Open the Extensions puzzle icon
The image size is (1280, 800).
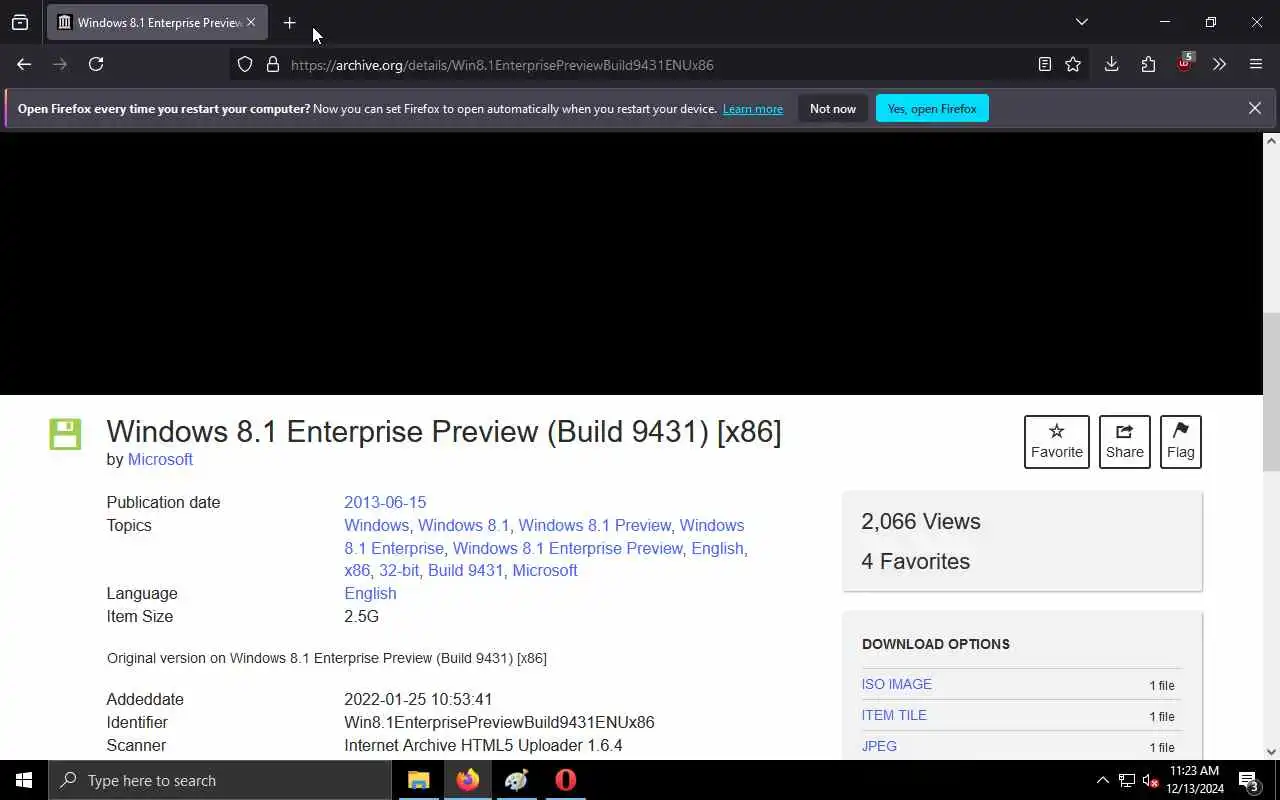tap(1148, 64)
